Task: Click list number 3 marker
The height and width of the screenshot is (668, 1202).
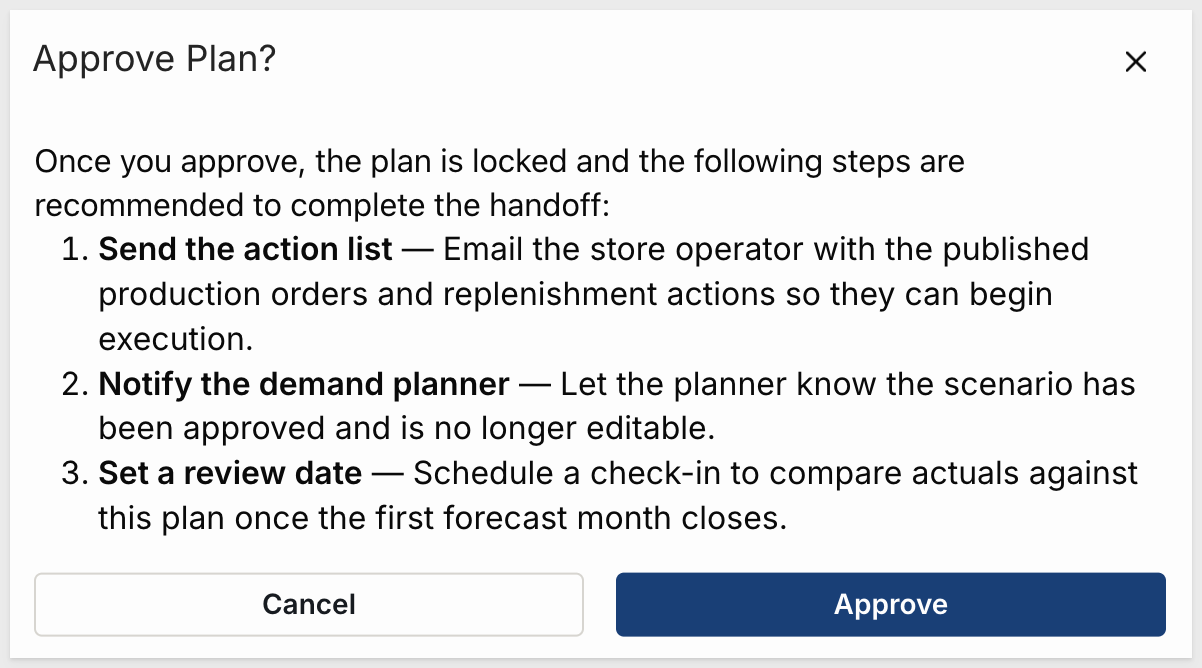Action: tap(77, 473)
